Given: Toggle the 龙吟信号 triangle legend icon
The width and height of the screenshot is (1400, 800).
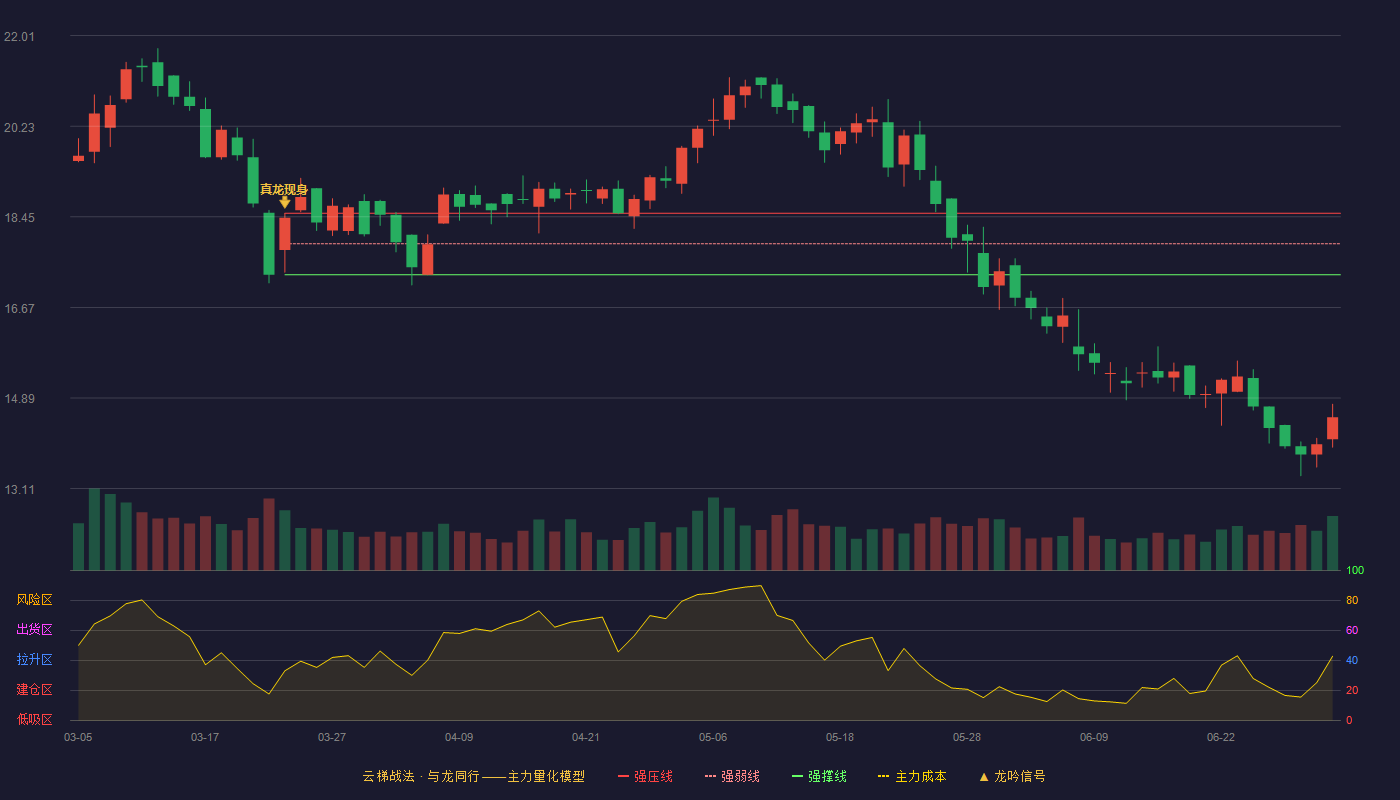Looking at the screenshot, I should pos(984,776).
